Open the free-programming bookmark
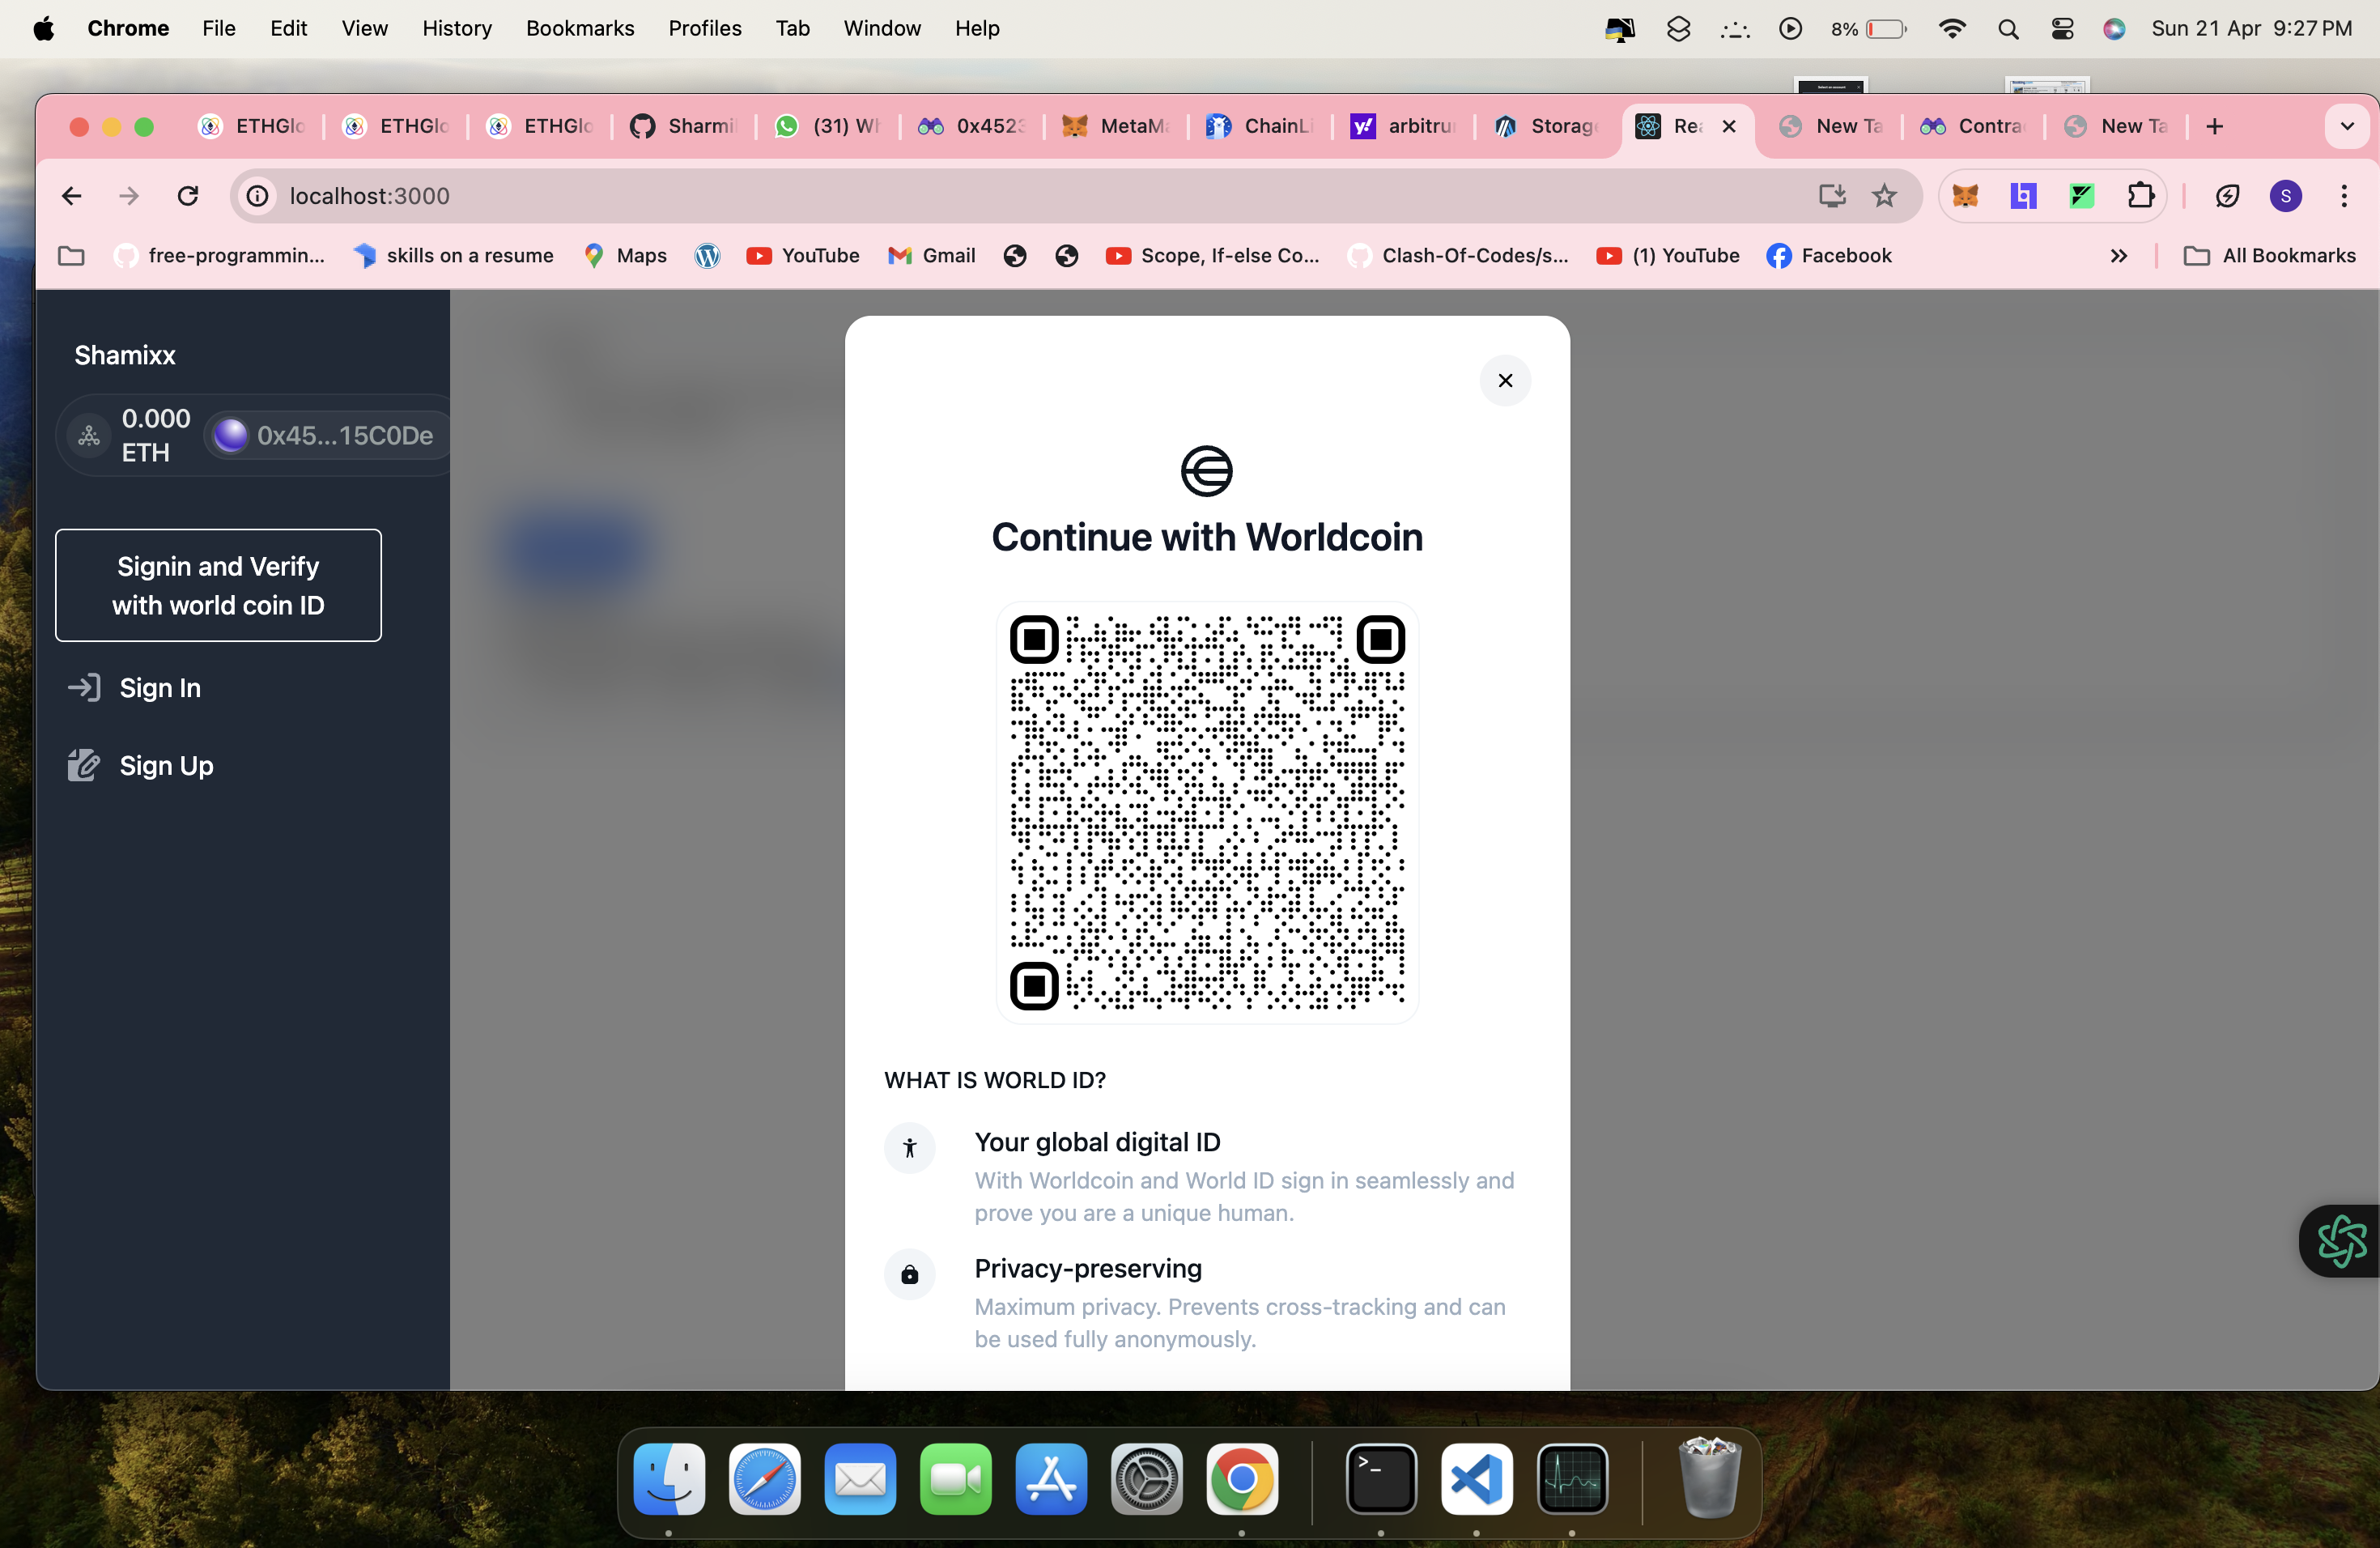Viewport: 2380px width, 1548px height. click(220, 256)
